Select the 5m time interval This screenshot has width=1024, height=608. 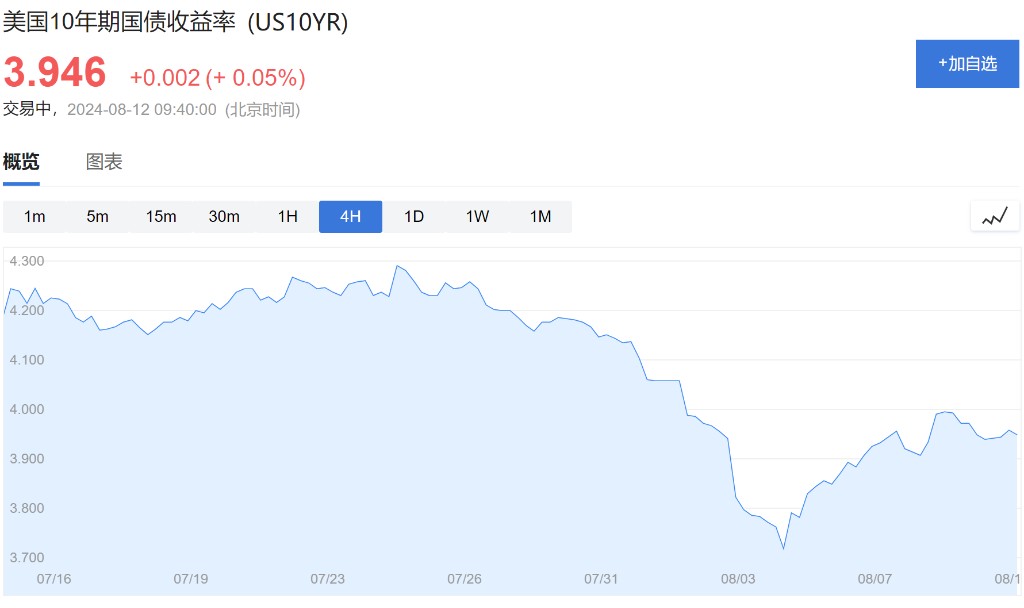click(97, 216)
